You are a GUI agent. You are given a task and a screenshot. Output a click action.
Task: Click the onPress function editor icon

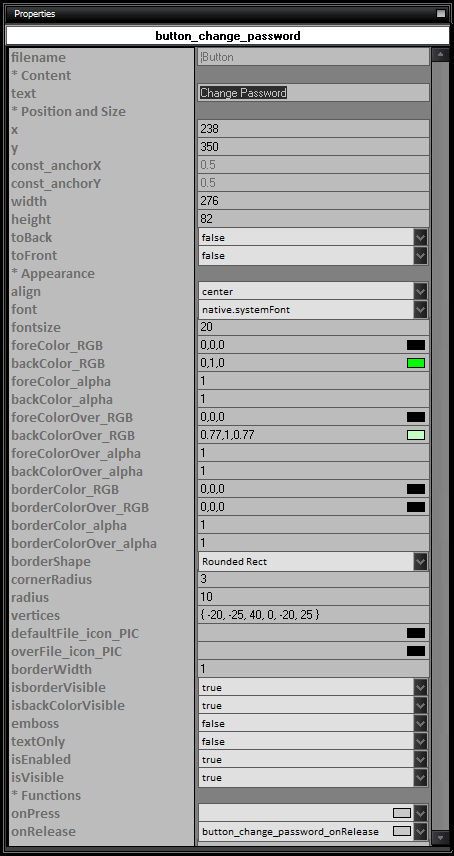pos(402,813)
